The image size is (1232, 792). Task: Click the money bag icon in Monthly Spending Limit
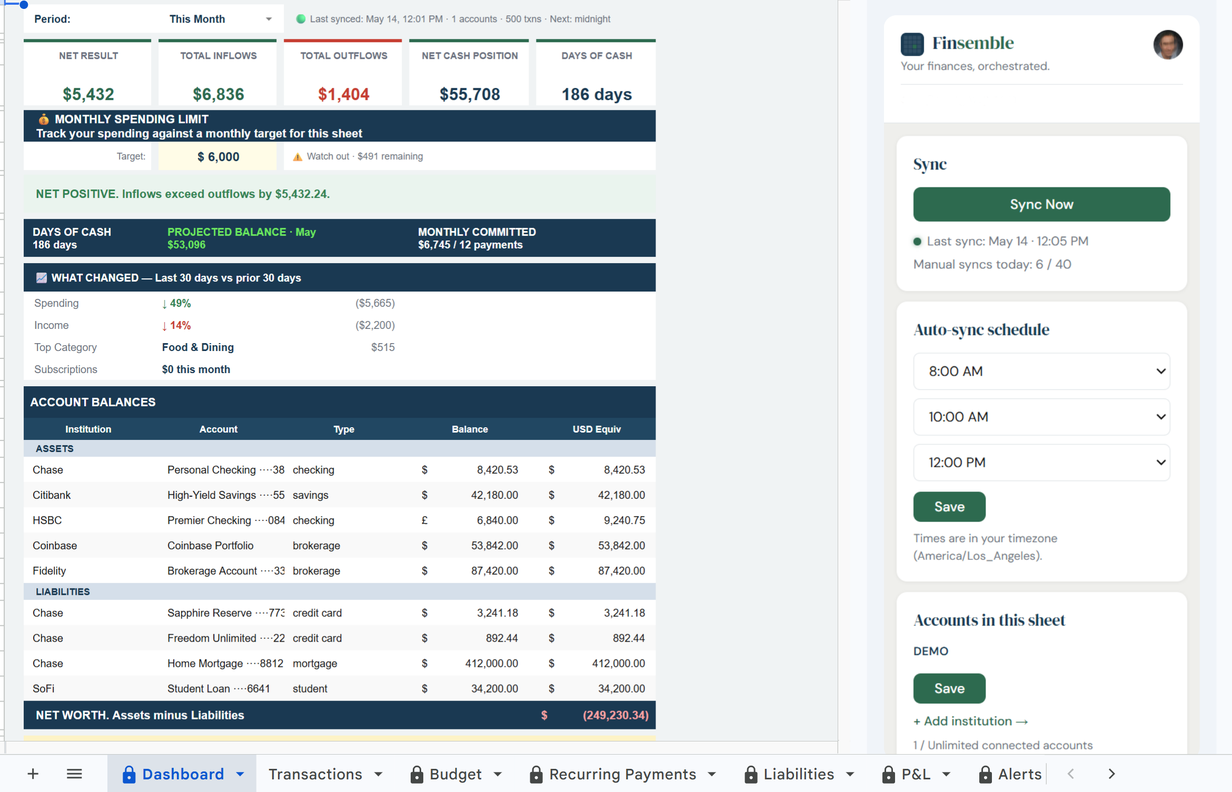(x=43, y=119)
